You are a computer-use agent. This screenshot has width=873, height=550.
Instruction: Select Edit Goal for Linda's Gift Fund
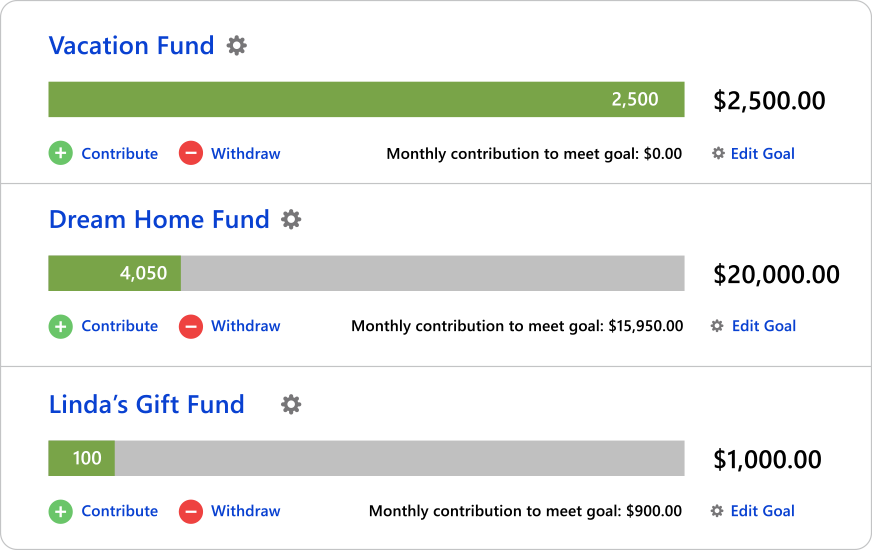click(763, 511)
